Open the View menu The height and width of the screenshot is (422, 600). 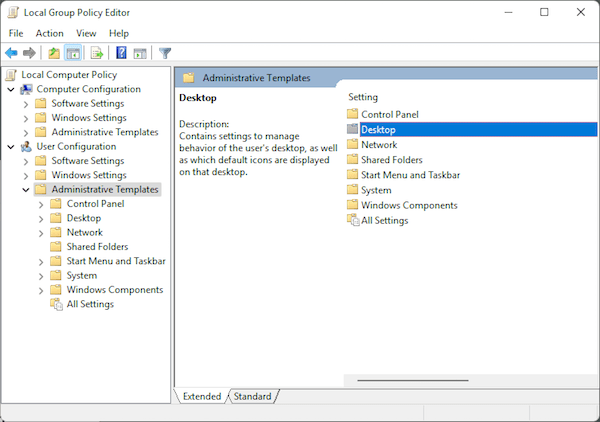[86, 33]
